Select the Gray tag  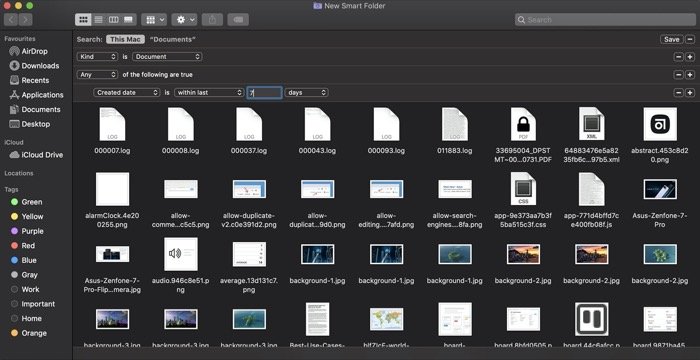pos(25,275)
